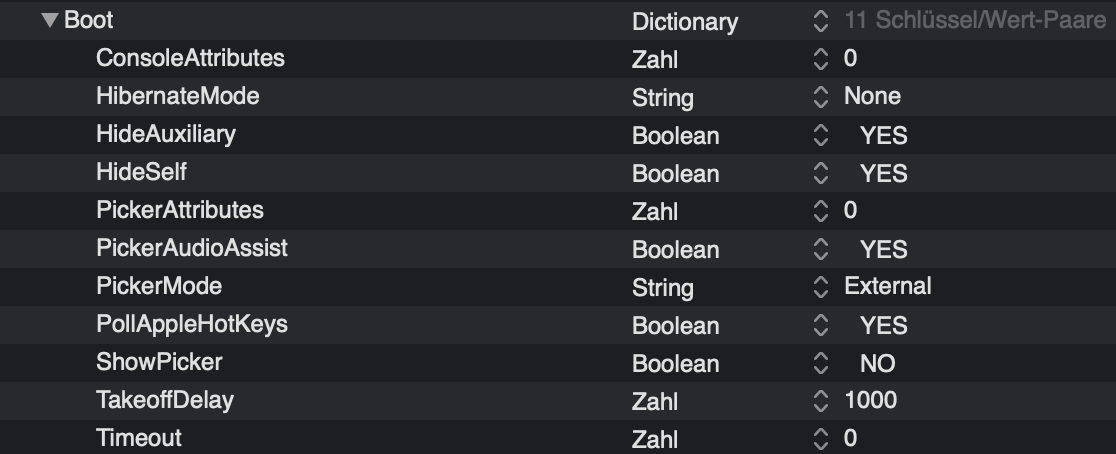Open type stepper for HideSelf row
Viewport: 1116px width, 454px height.
coord(821,173)
